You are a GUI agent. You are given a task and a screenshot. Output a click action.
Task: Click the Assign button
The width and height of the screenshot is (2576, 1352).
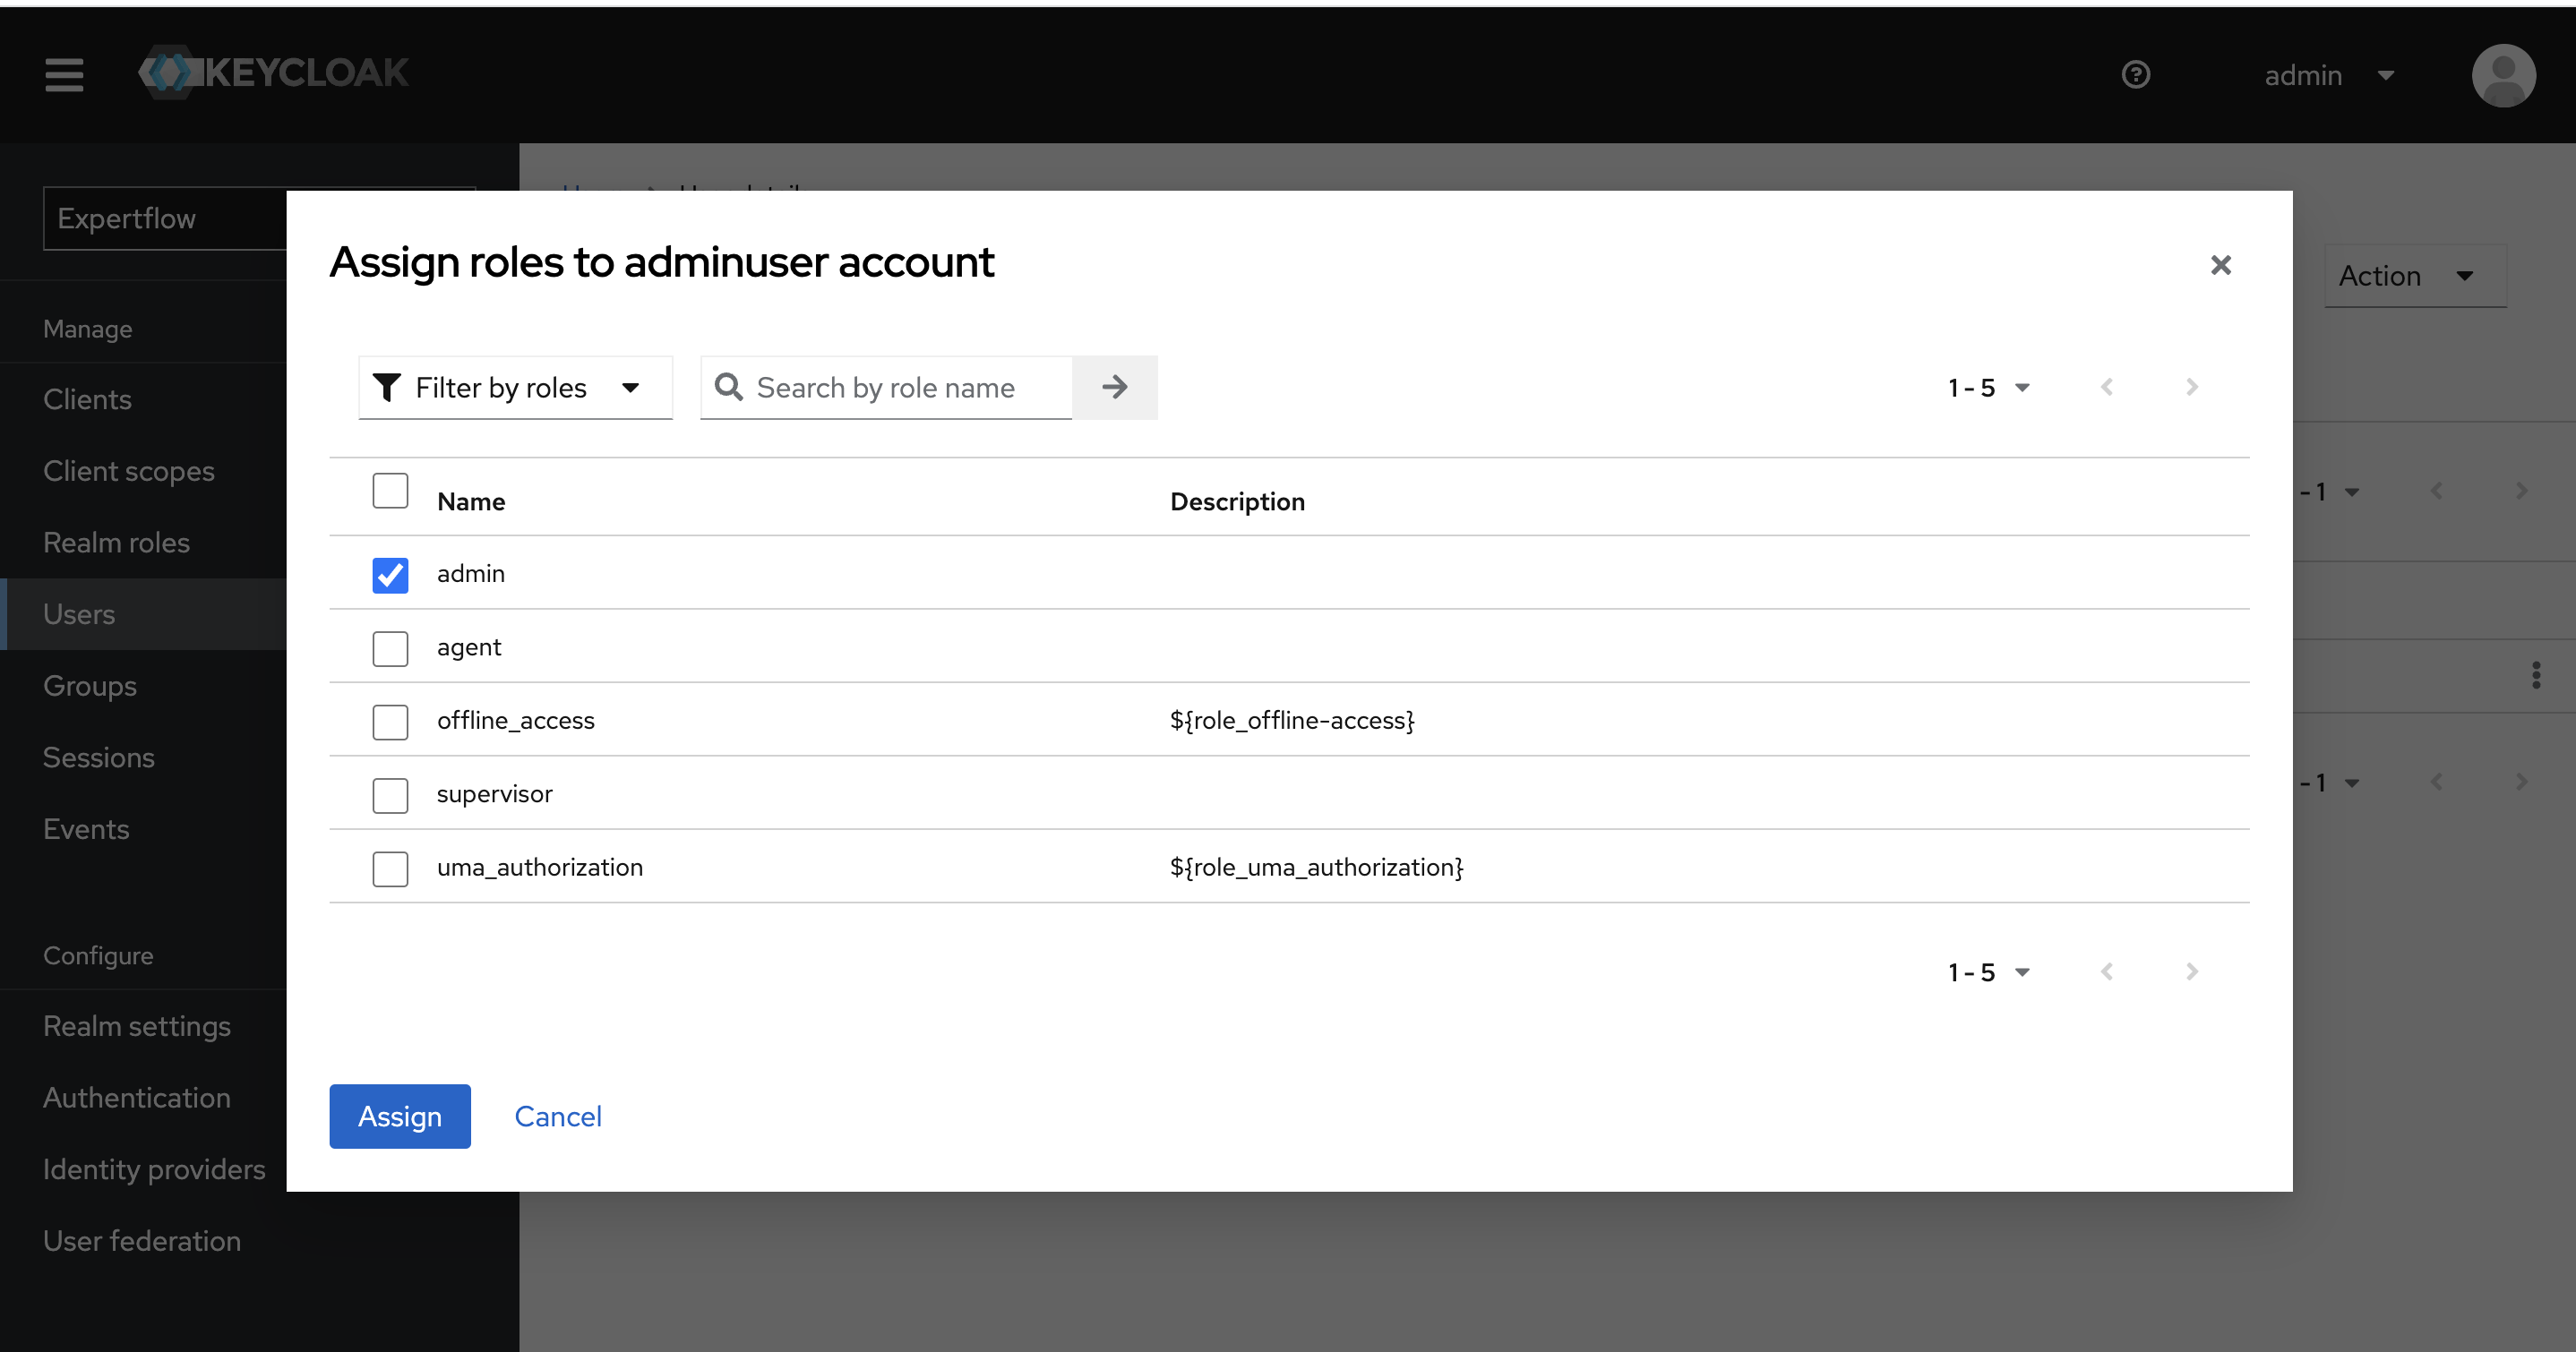399,1116
